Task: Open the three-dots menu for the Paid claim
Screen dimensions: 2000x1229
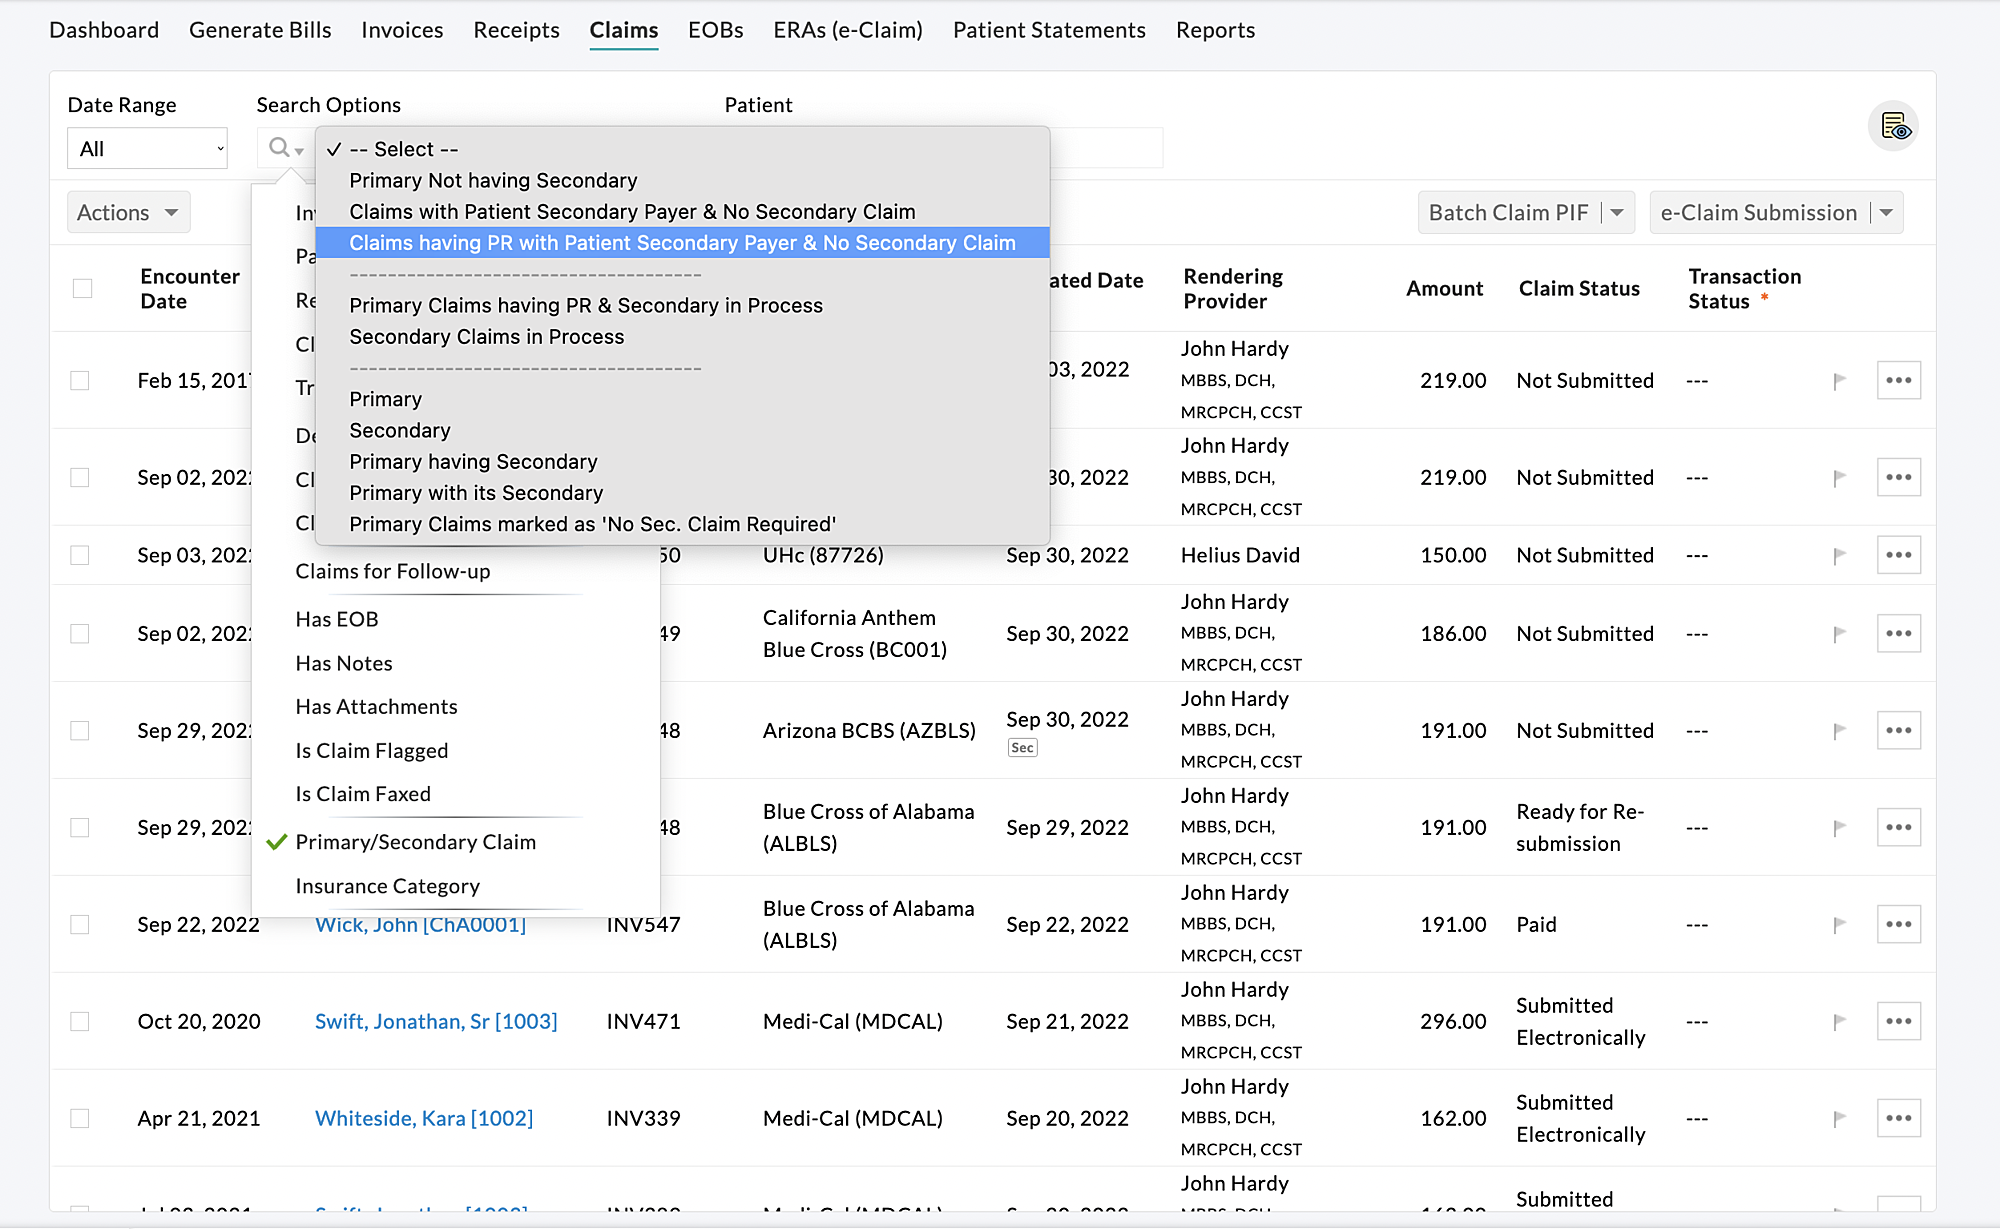Action: coord(1898,924)
